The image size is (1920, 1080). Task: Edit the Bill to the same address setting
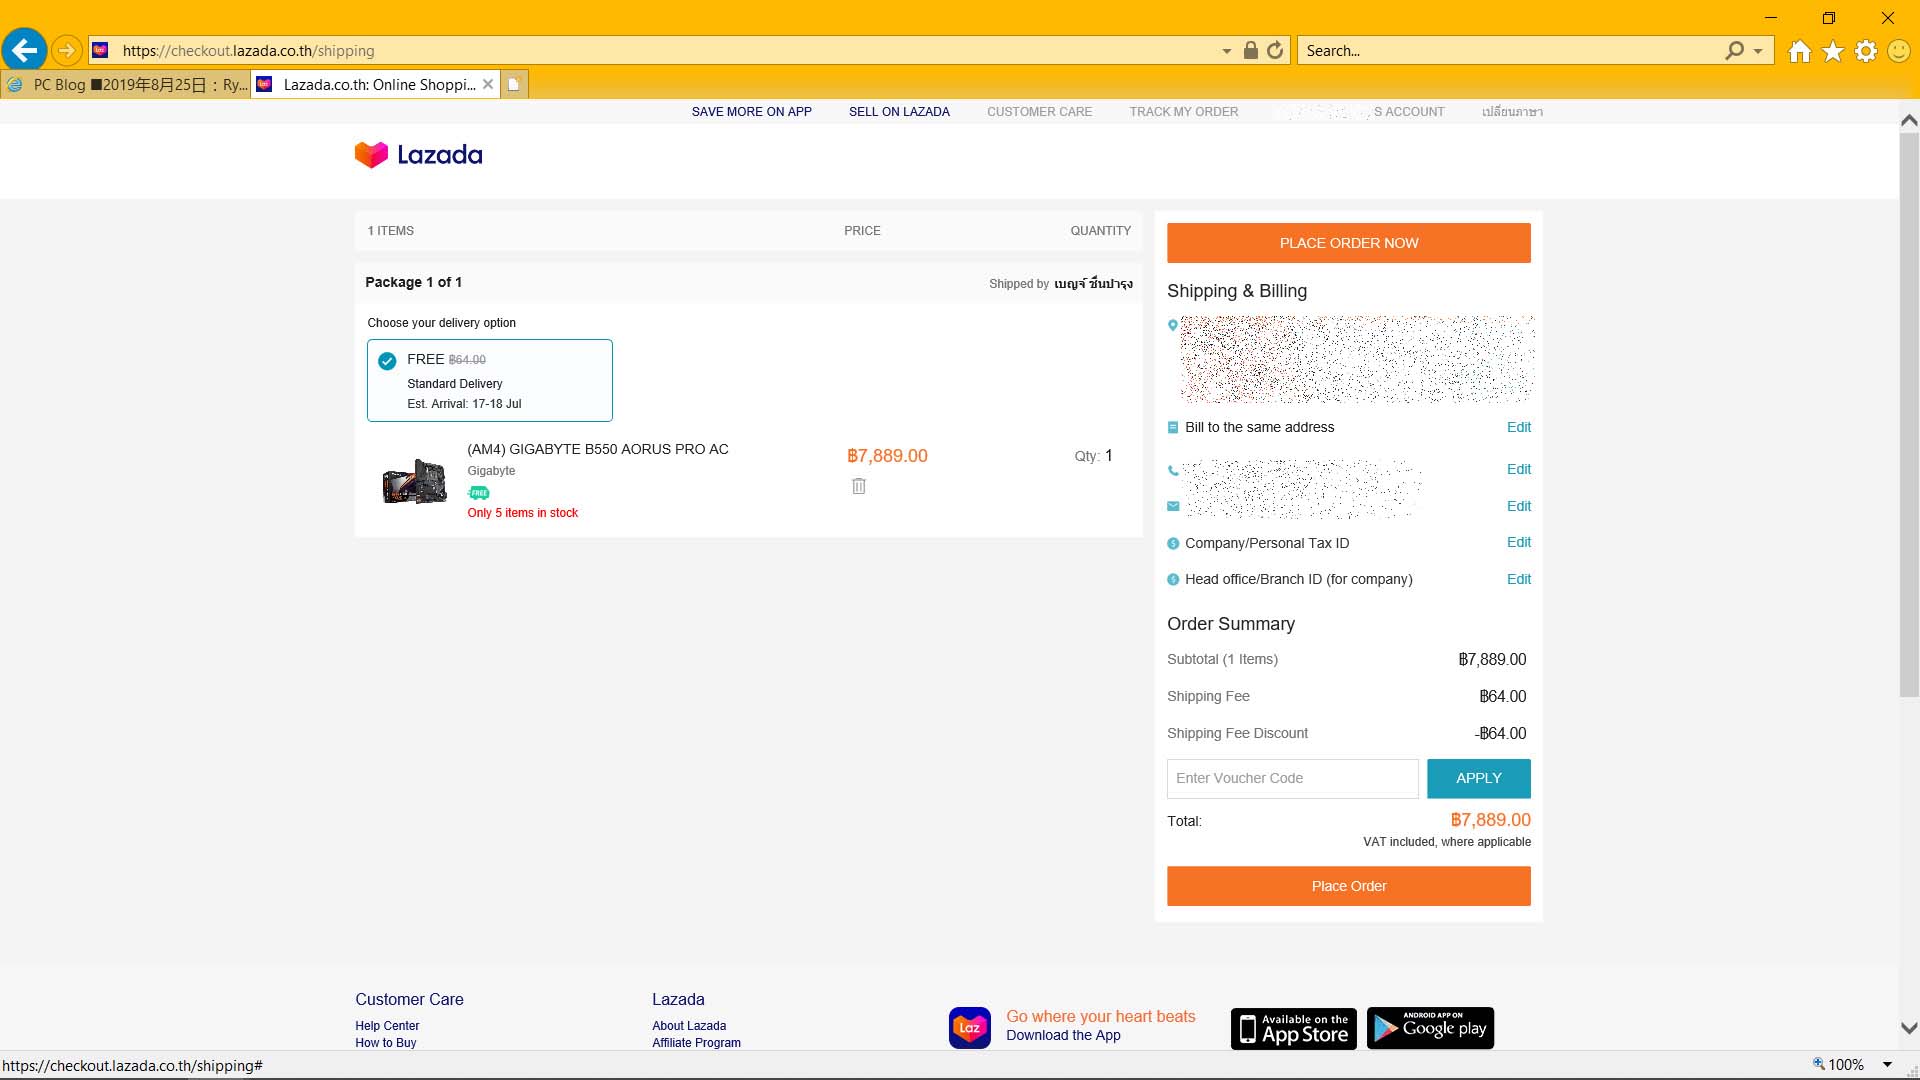point(1518,427)
